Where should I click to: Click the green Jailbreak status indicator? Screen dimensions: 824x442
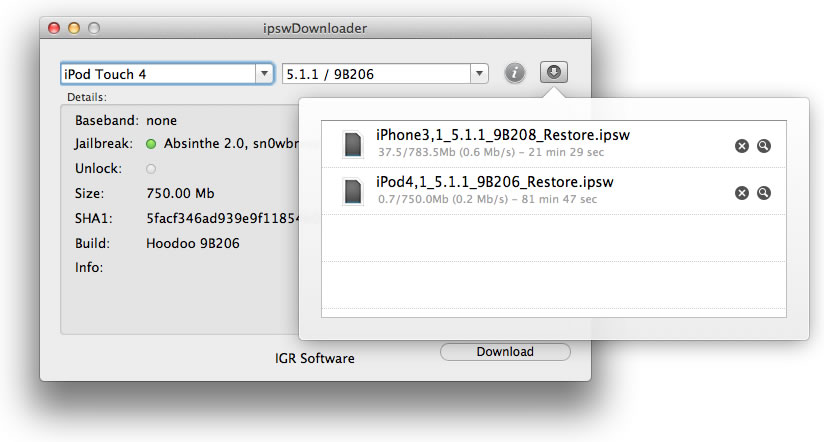pyautogui.click(x=151, y=144)
